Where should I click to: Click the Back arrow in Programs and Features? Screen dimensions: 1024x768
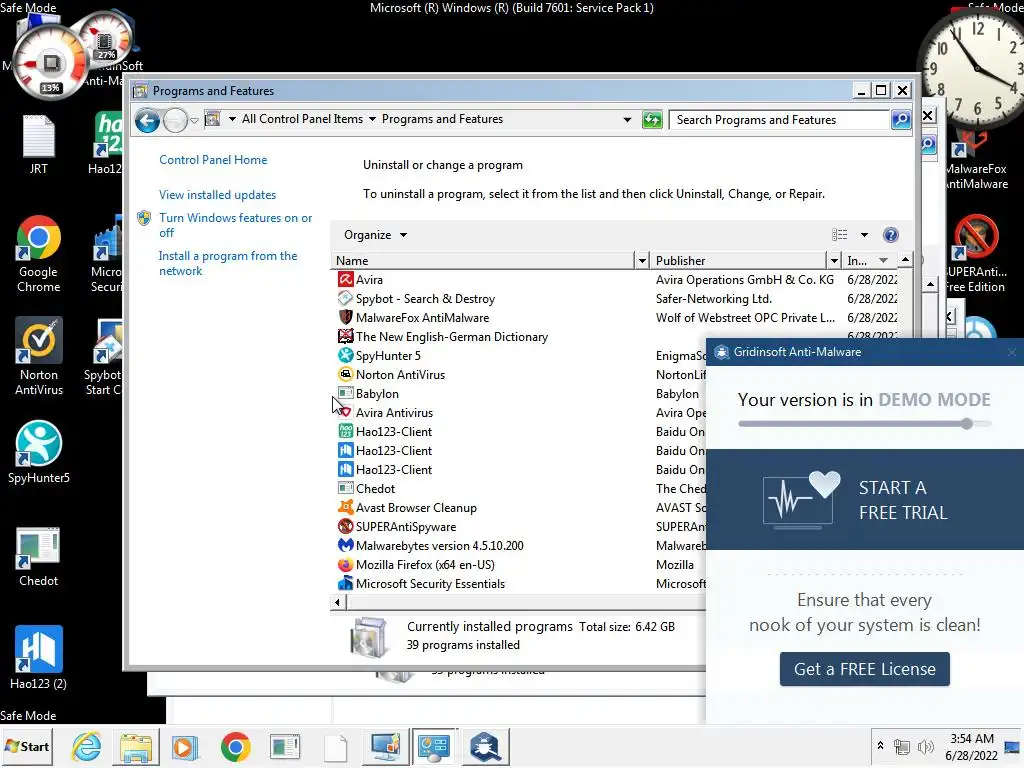148,120
